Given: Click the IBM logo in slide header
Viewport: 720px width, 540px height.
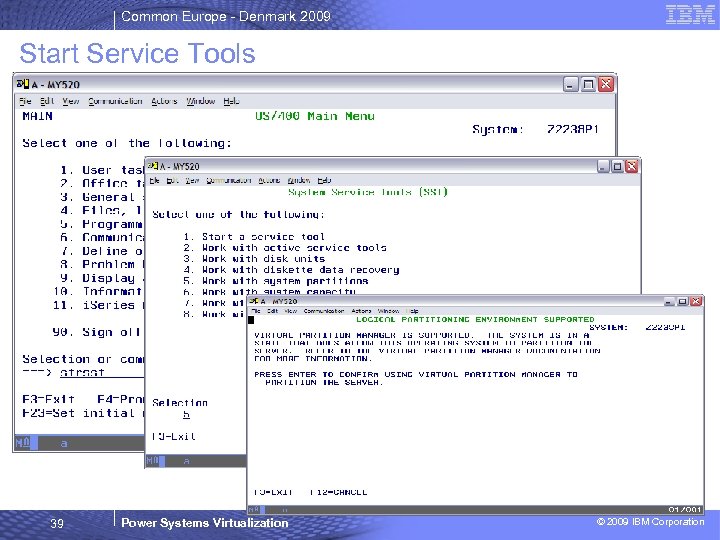Looking at the screenshot, I should click(690, 14).
